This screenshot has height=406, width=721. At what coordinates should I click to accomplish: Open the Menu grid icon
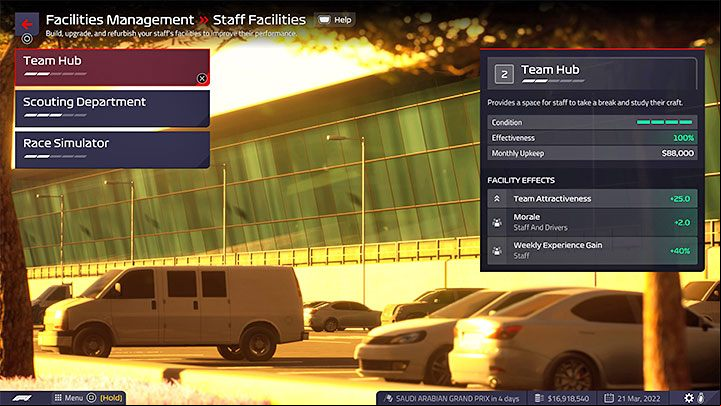[58, 398]
